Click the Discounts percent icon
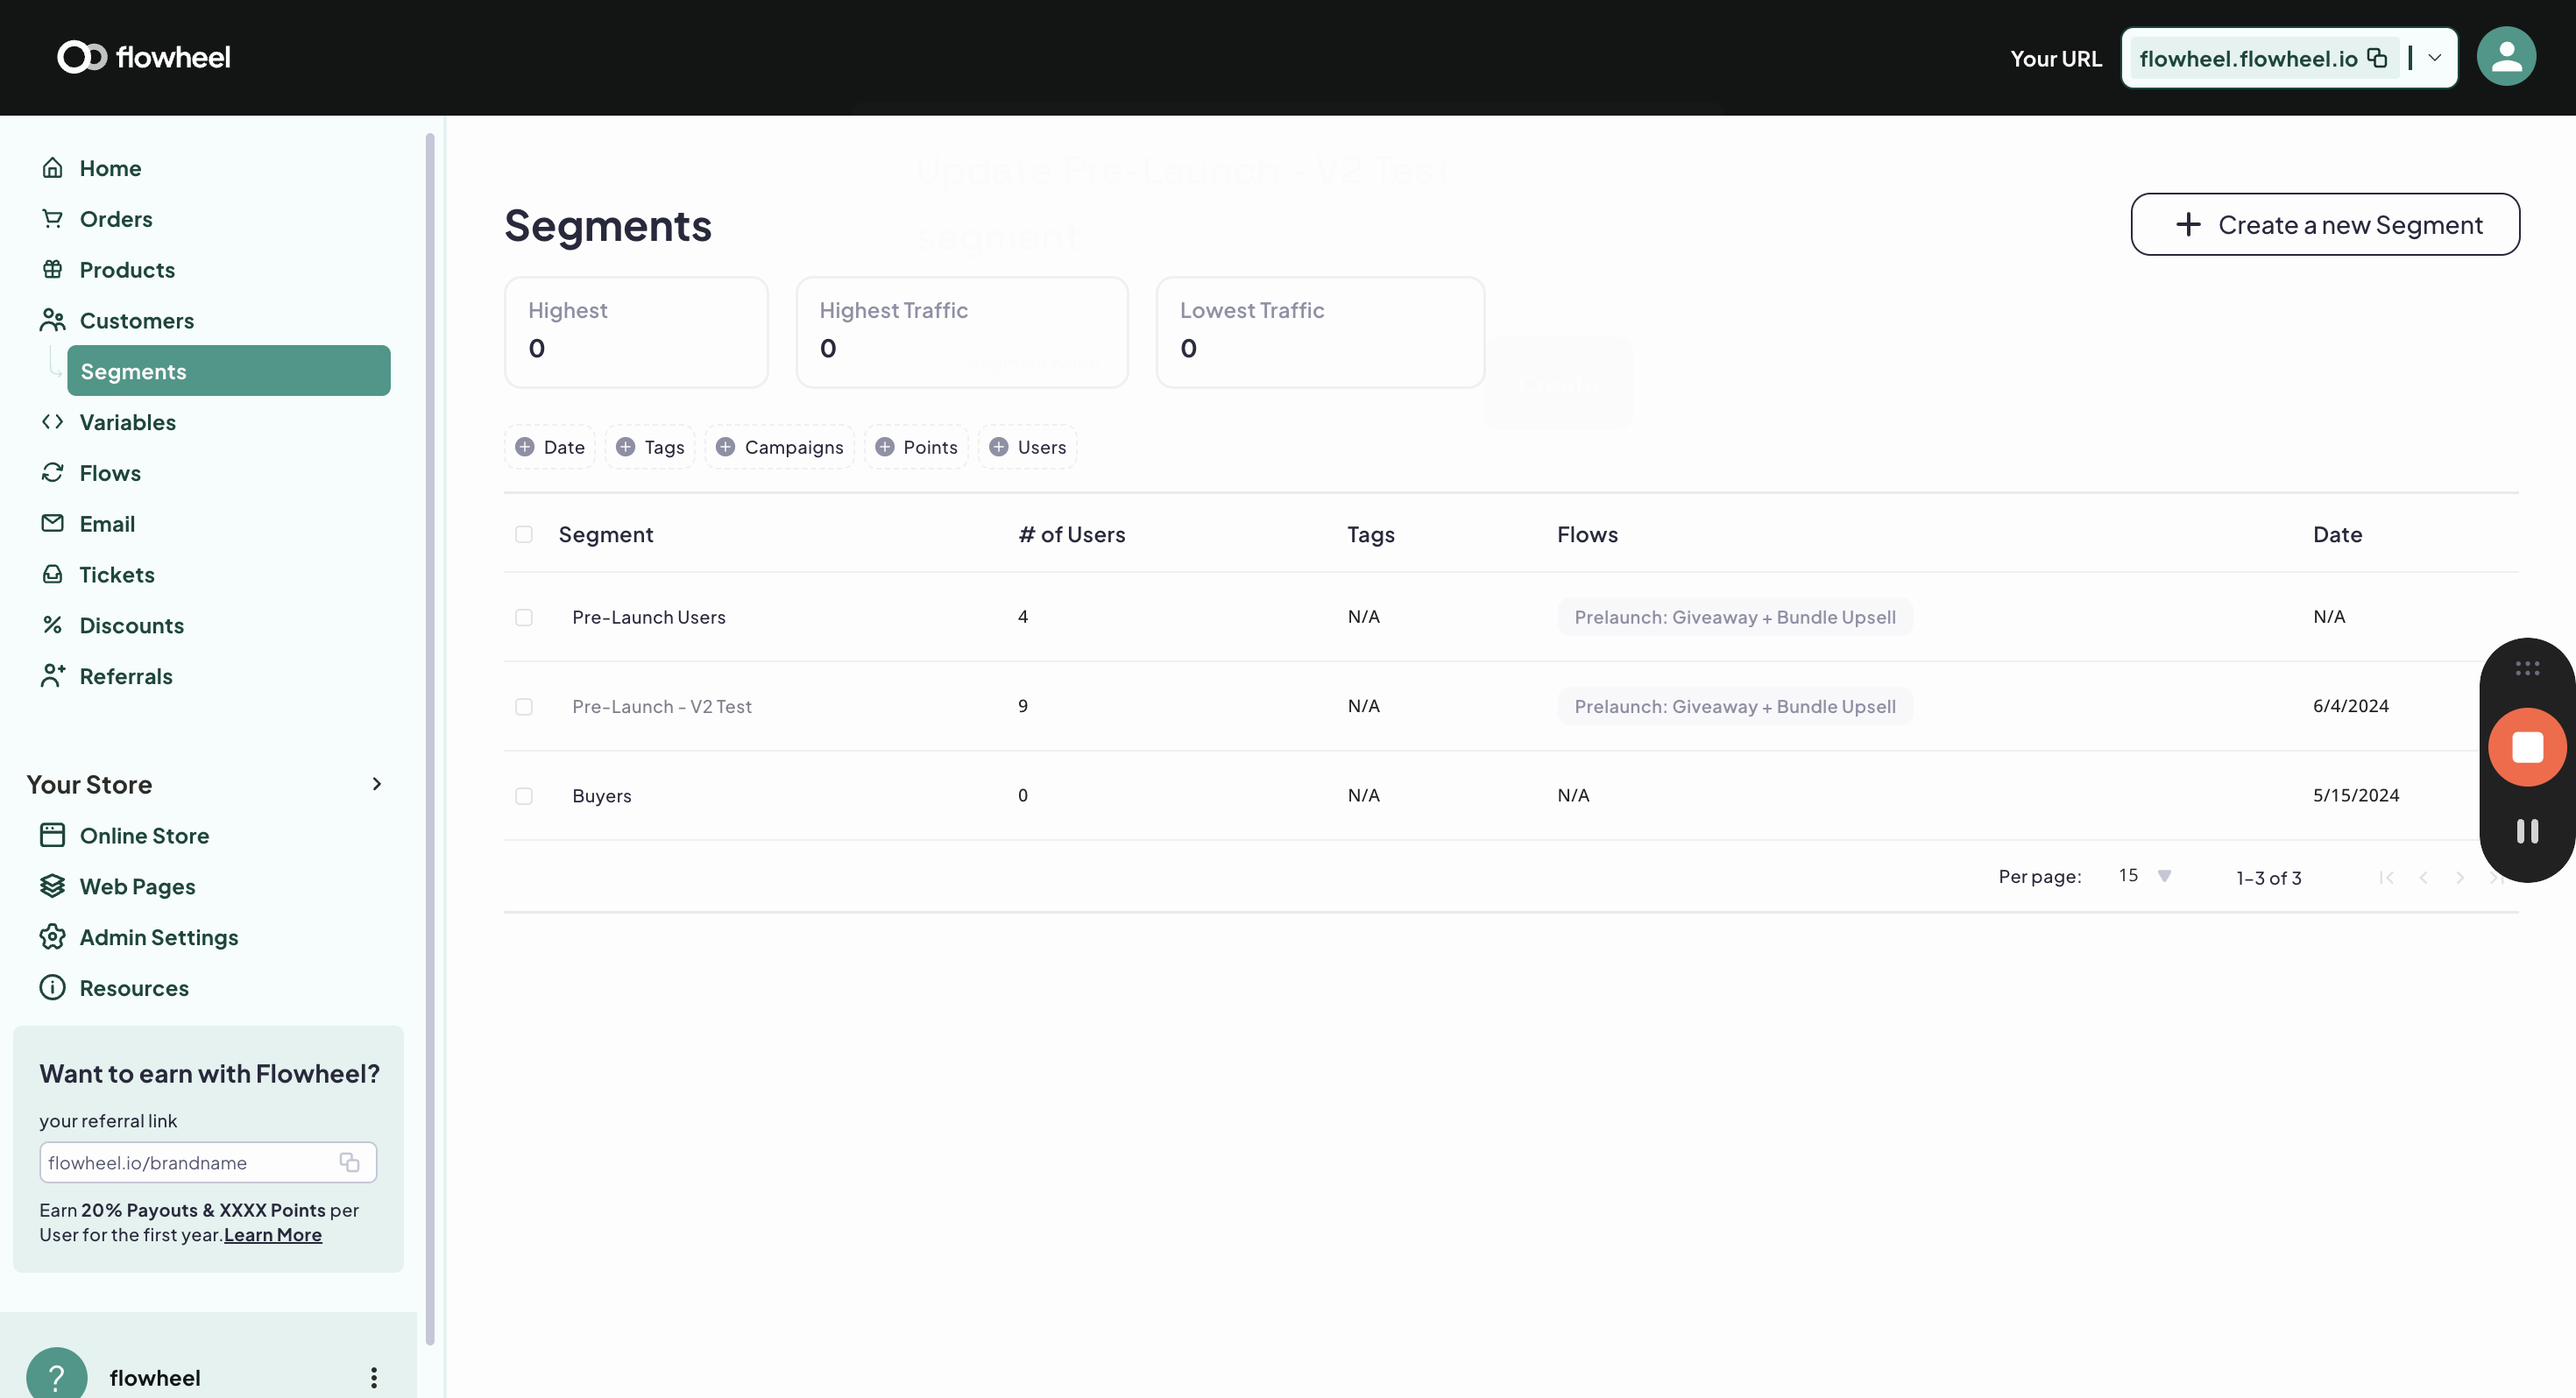Viewport: 2576px width, 1398px height. pyautogui.click(x=52, y=626)
